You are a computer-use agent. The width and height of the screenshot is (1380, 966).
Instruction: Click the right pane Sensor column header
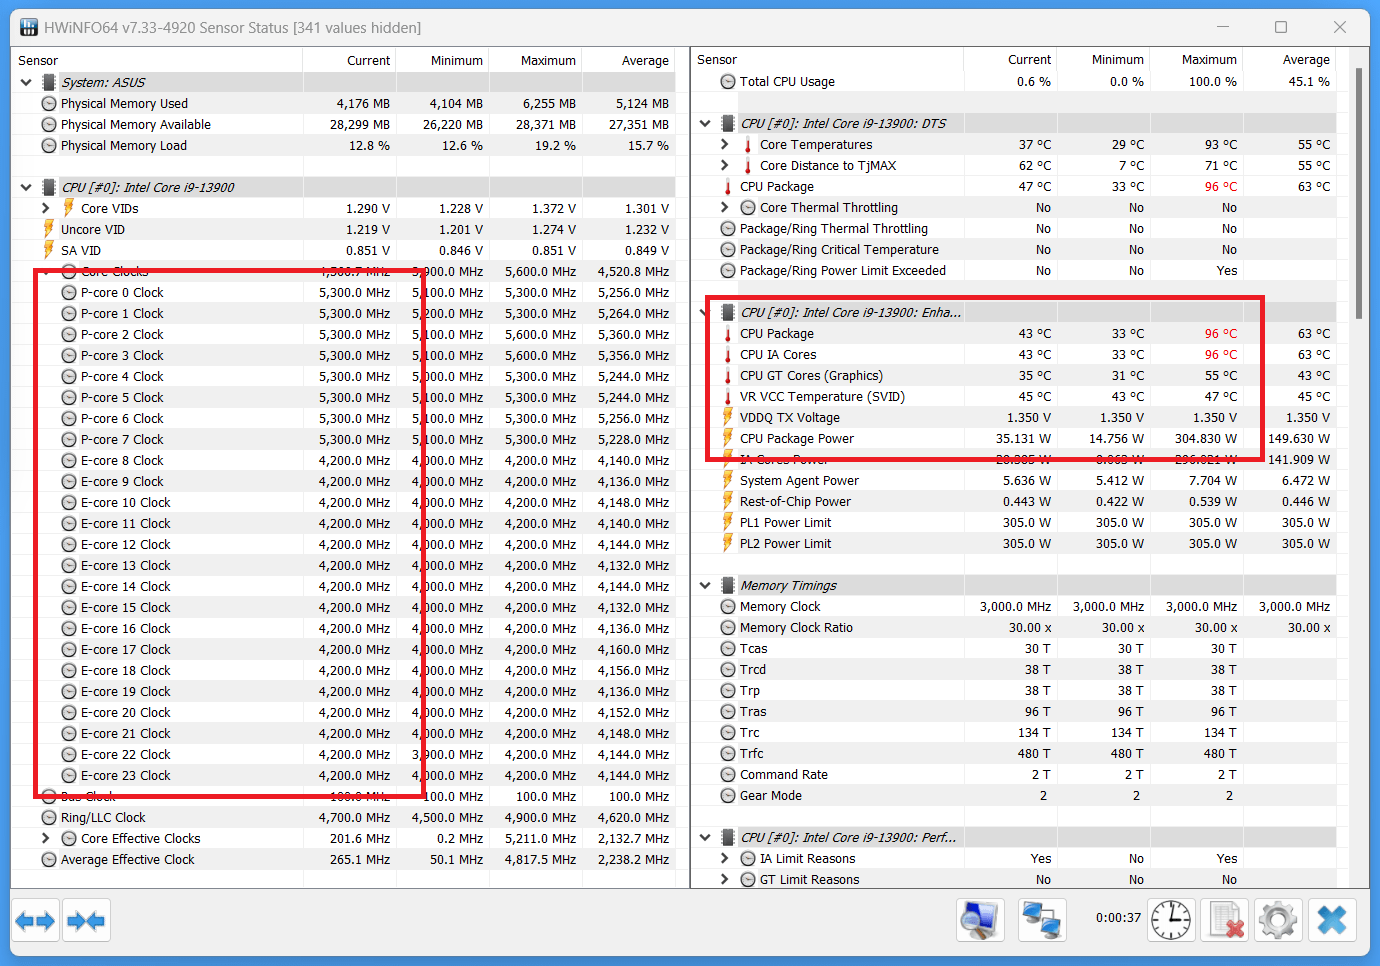pos(827,60)
